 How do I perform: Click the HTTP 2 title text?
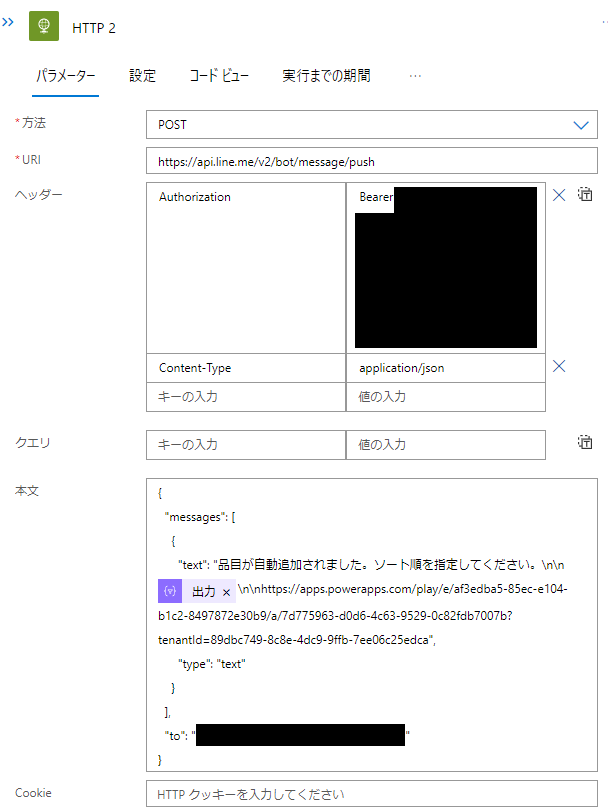pyautogui.click(x=94, y=28)
